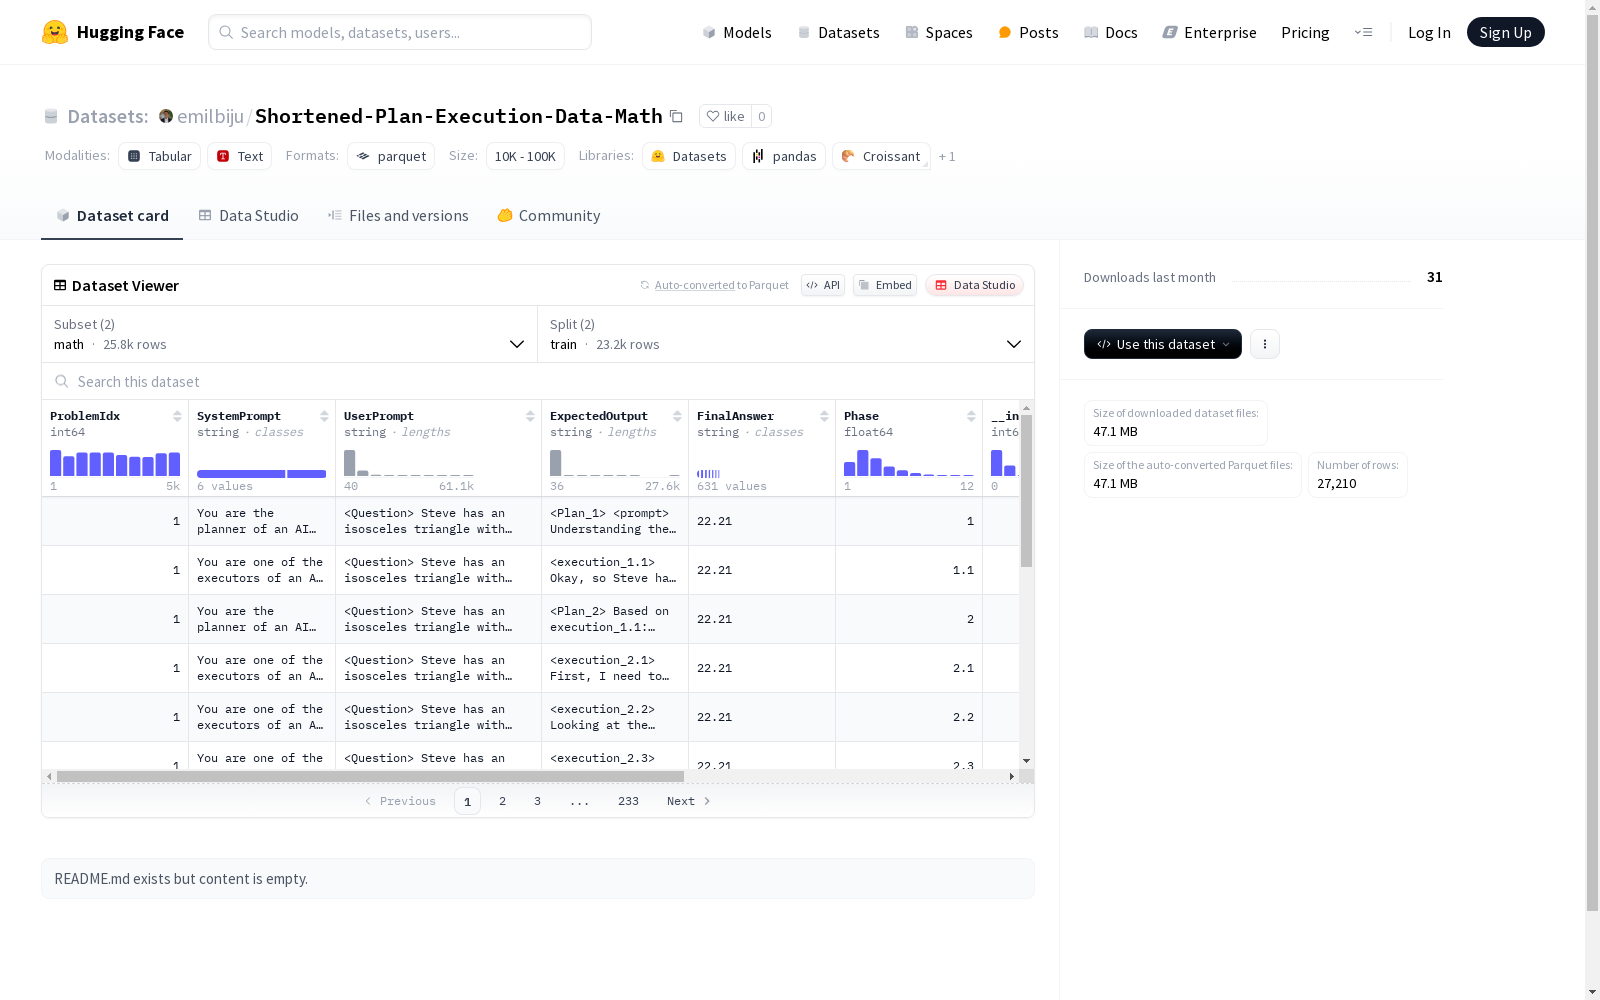Go to Spaces in the top navigation
Image resolution: width=1600 pixels, height=1000 pixels.
(939, 32)
